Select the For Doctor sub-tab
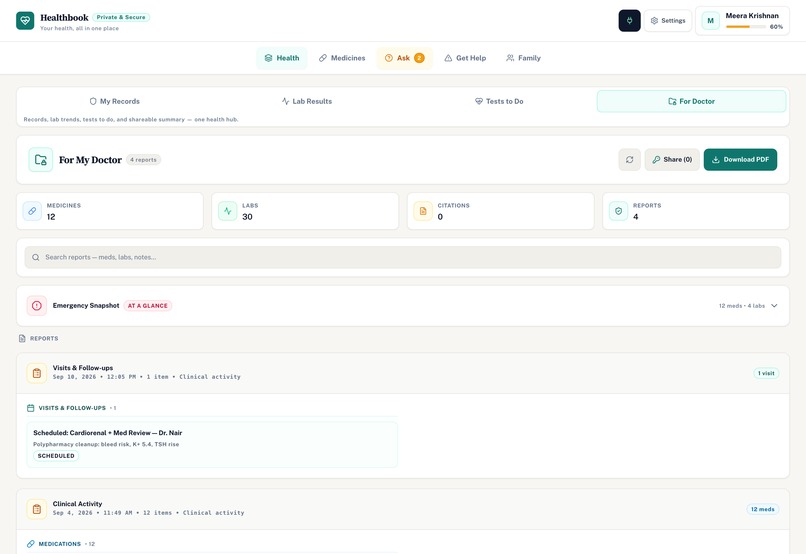Viewport: 806px width, 554px height. [x=691, y=101]
